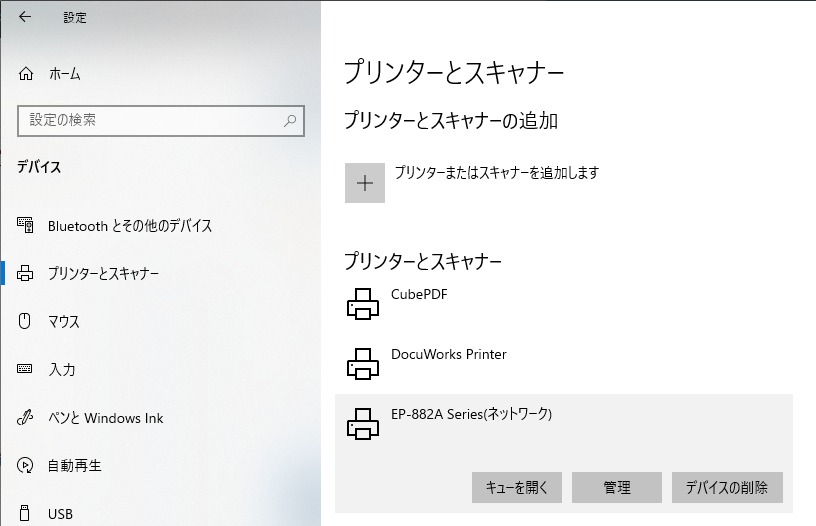The width and height of the screenshot is (816, 526).
Task: Open 自動再生 settings page
Action: (x=74, y=465)
